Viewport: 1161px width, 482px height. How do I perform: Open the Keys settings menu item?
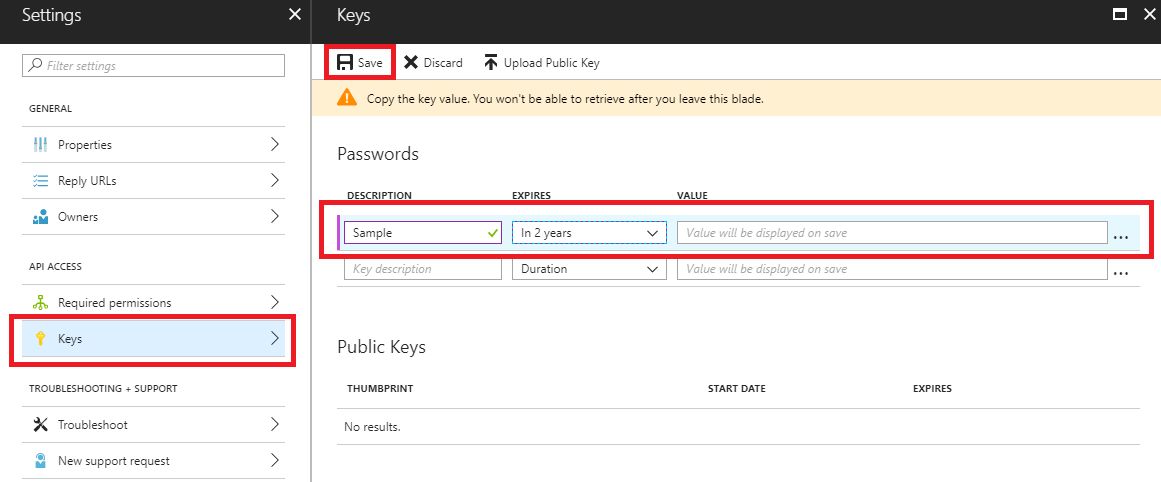153,339
